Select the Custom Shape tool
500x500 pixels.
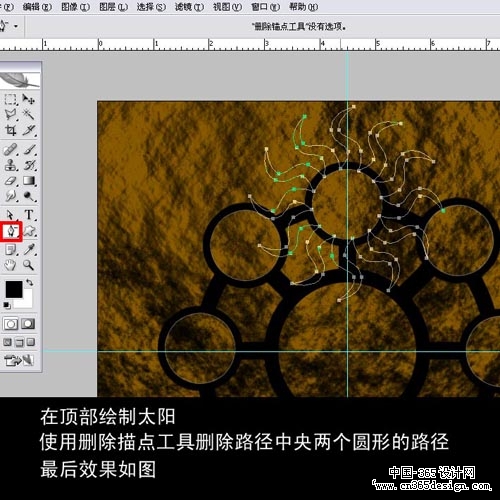pyautogui.click(x=29, y=231)
